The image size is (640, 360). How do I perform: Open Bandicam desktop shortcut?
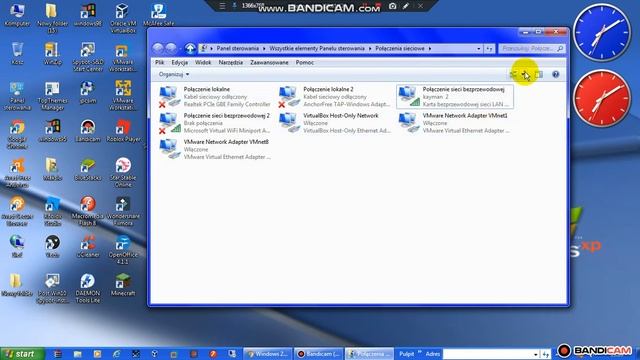88,131
